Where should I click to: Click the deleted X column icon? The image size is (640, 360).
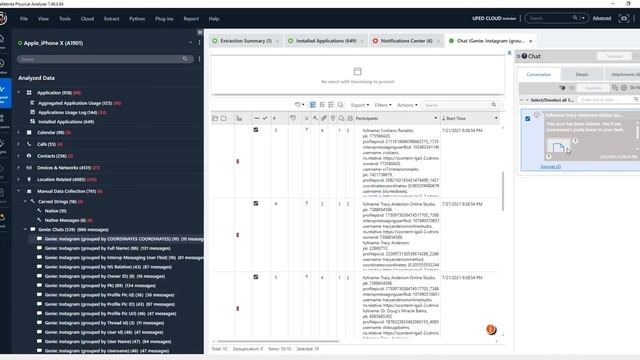point(307,118)
